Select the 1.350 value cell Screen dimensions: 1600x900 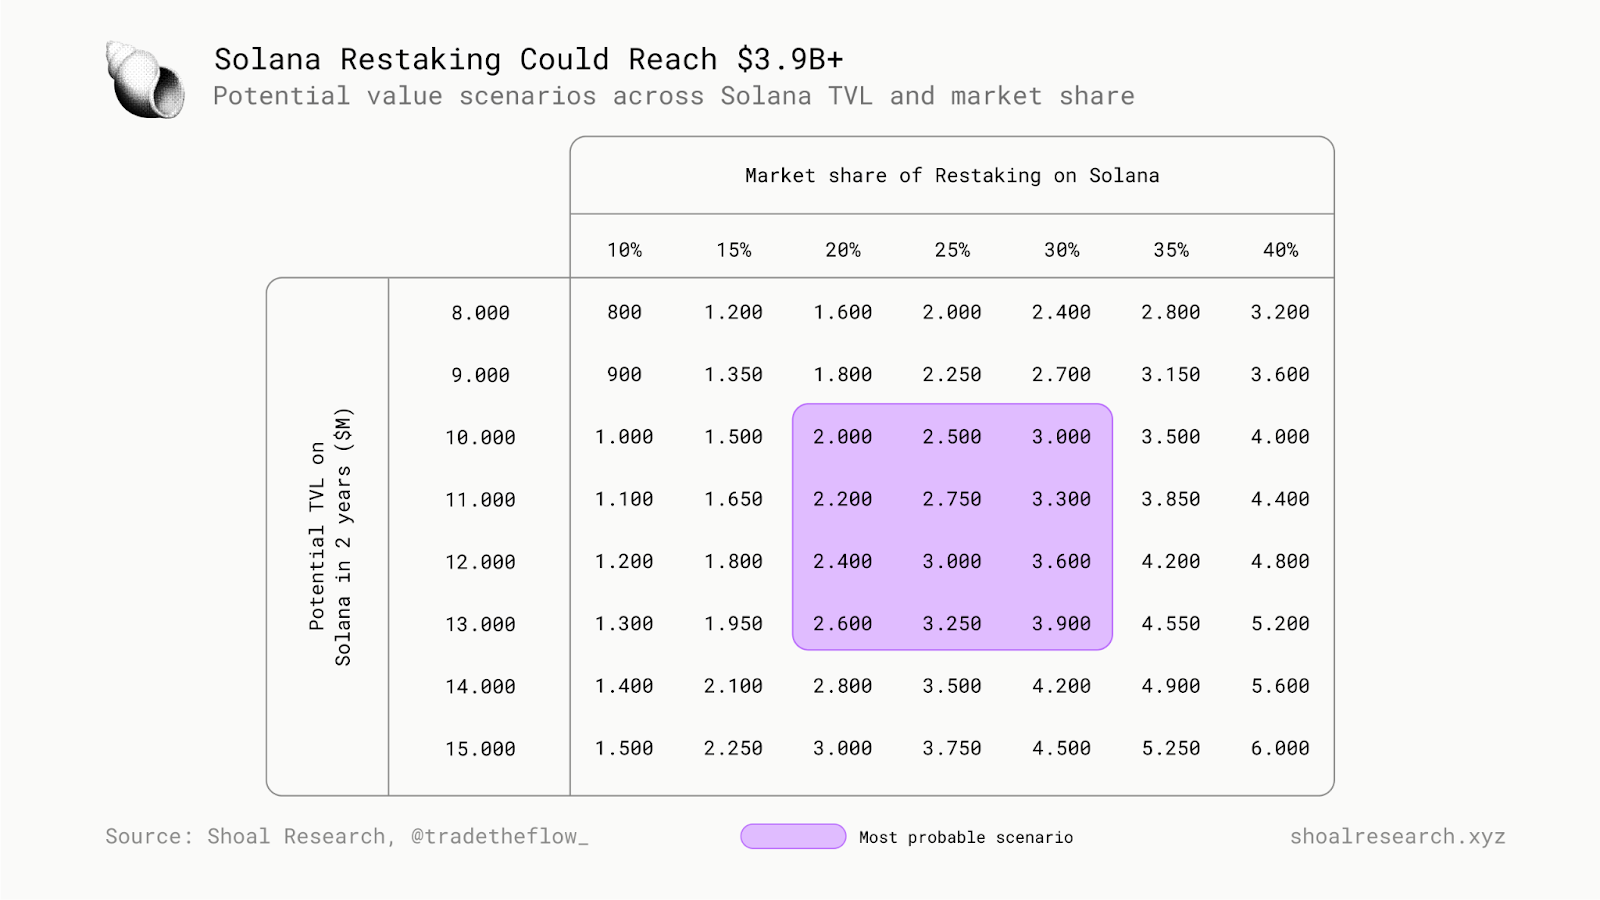point(733,374)
